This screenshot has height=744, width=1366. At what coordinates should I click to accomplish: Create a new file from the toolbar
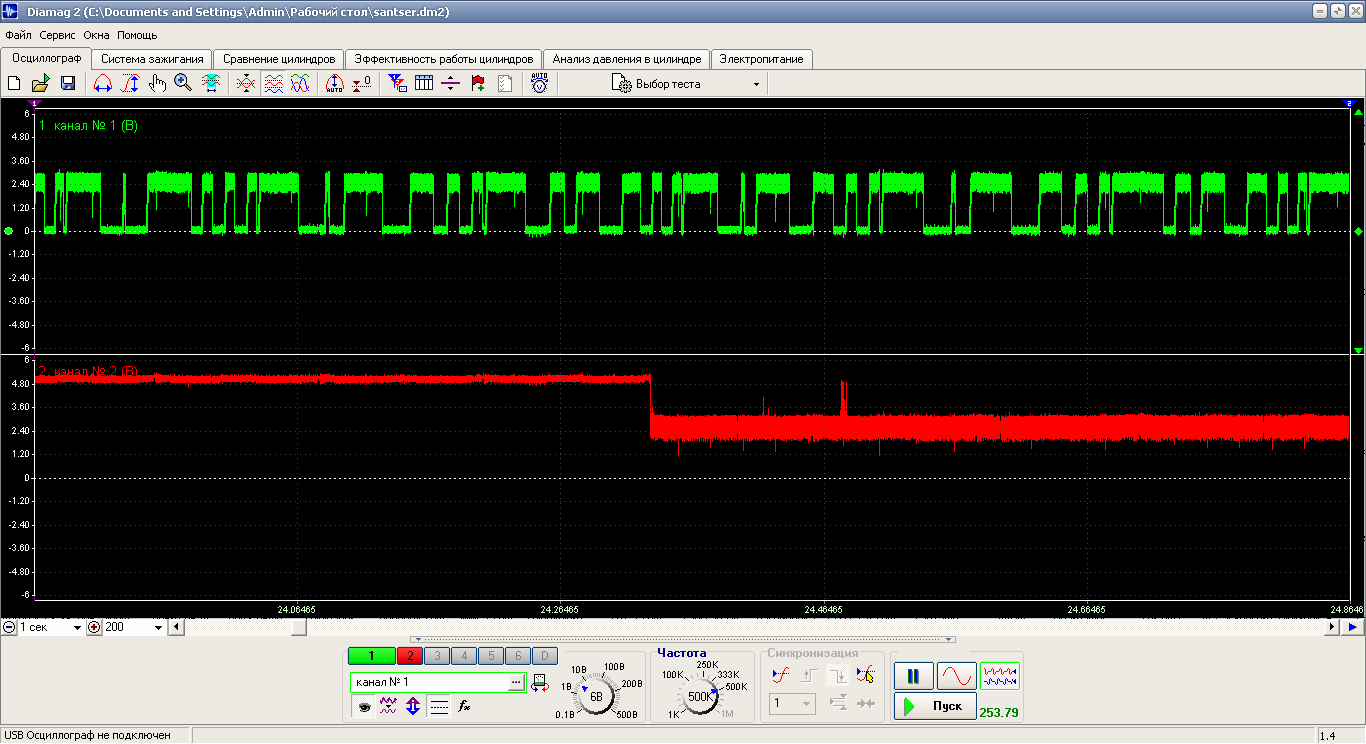pos(14,84)
